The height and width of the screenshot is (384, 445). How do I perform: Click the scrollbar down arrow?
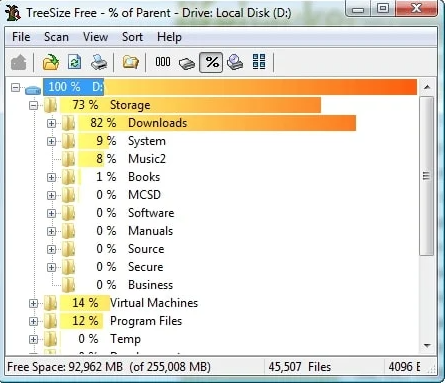[x=427, y=346]
